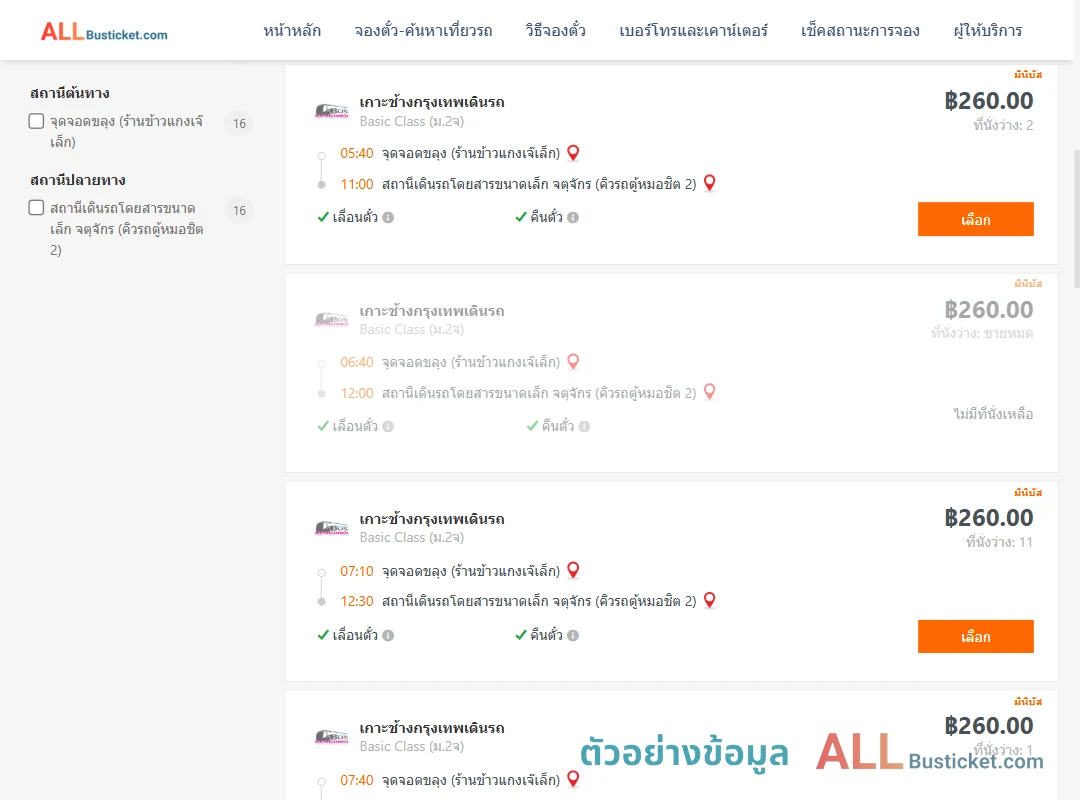This screenshot has width=1080, height=800.
Task: Open เช็คสถานะการจอง menu item
Action: (860, 30)
